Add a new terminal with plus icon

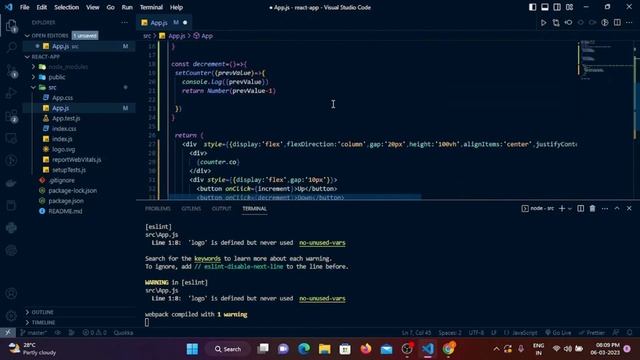click(x=562, y=209)
